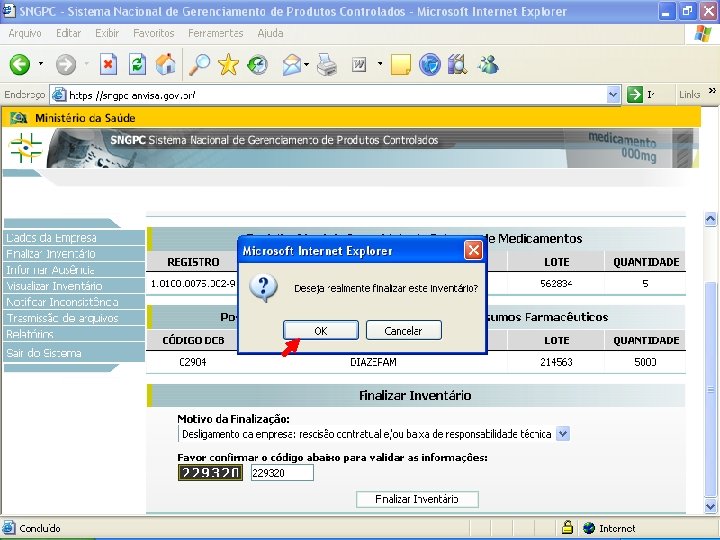The image size is (720, 540).
Task: Click the Refresh page icon
Action: coord(137,64)
